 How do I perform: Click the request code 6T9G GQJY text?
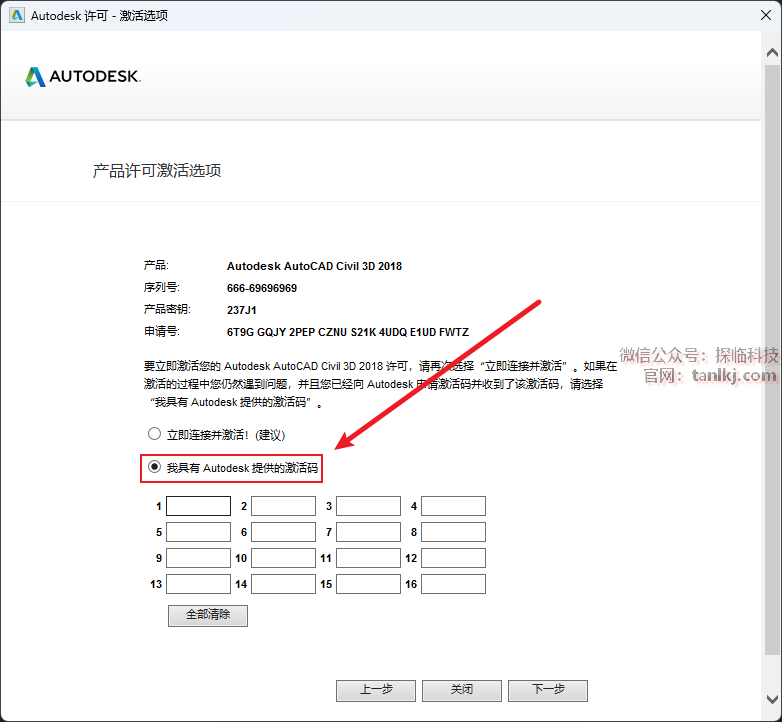[348, 332]
